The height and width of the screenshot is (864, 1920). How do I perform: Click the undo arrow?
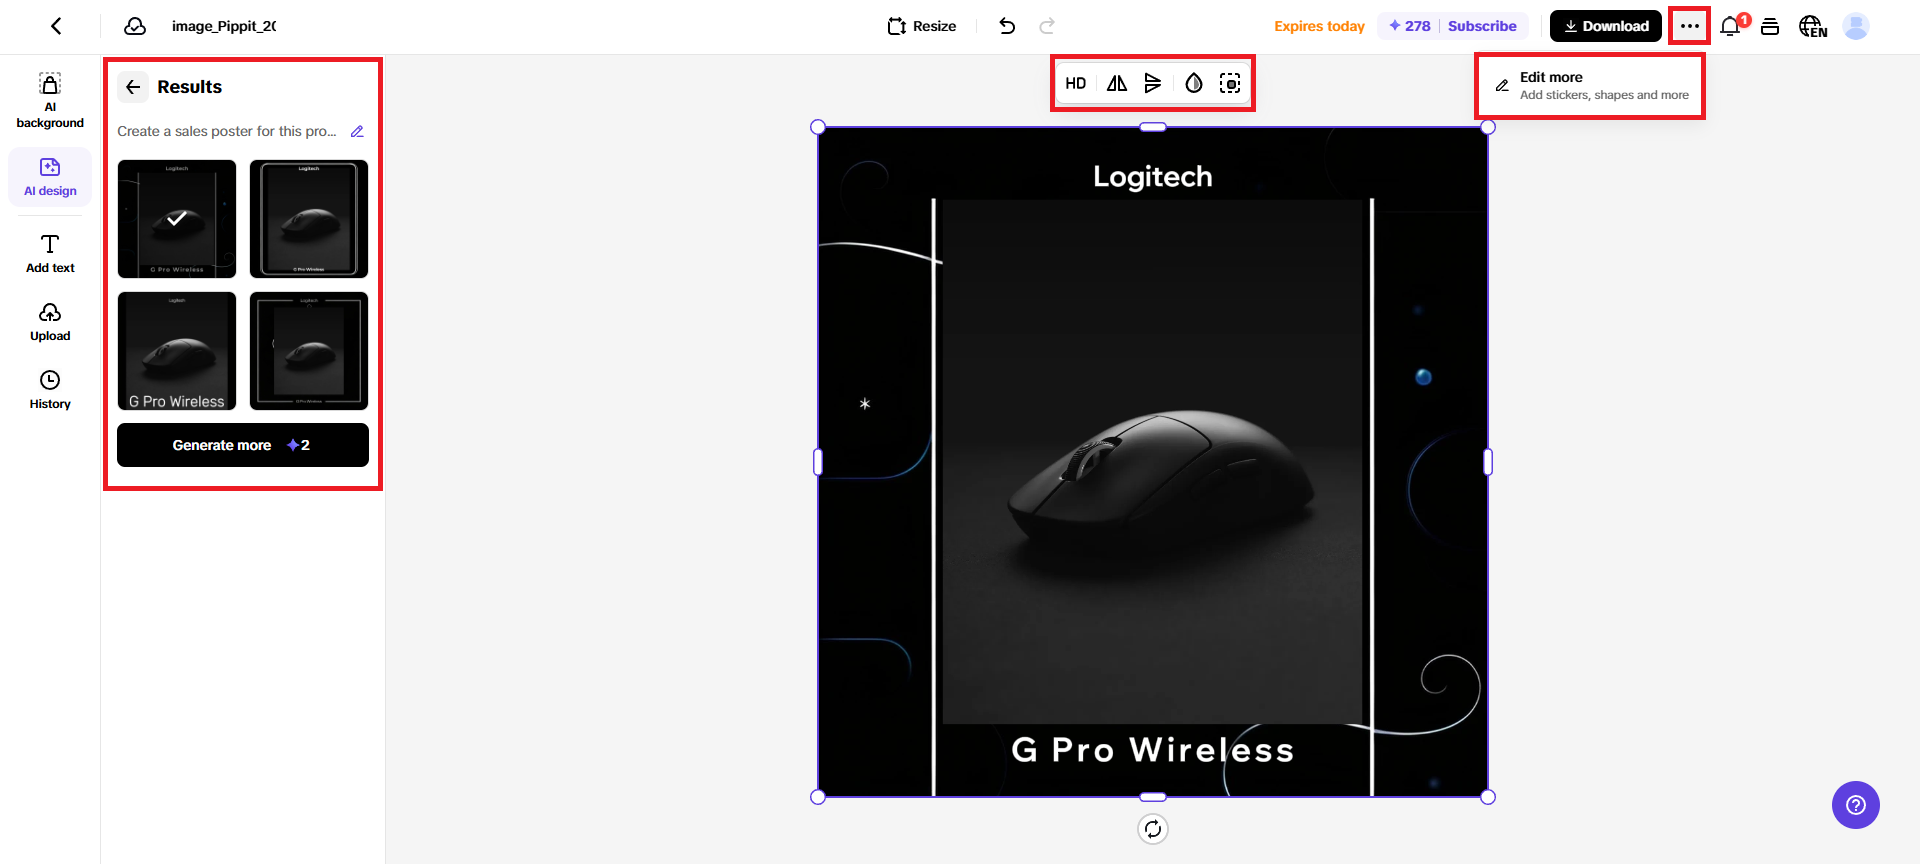pyautogui.click(x=1007, y=26)
